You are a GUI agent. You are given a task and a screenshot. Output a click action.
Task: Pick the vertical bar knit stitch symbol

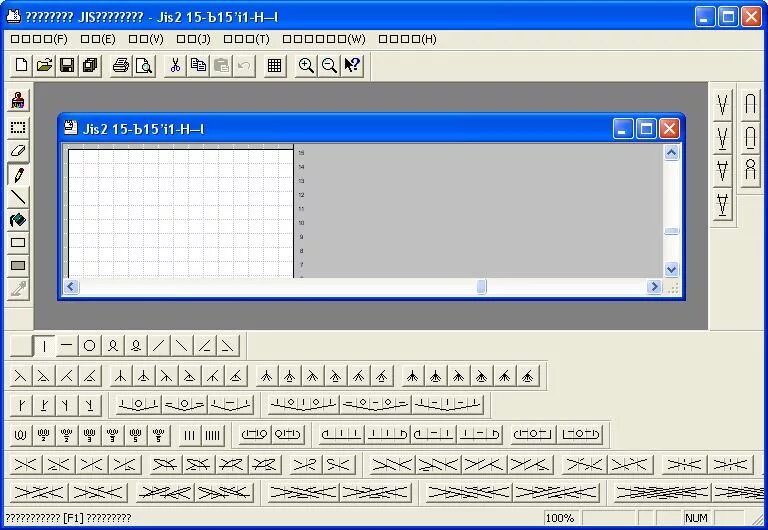pos(44,346)
